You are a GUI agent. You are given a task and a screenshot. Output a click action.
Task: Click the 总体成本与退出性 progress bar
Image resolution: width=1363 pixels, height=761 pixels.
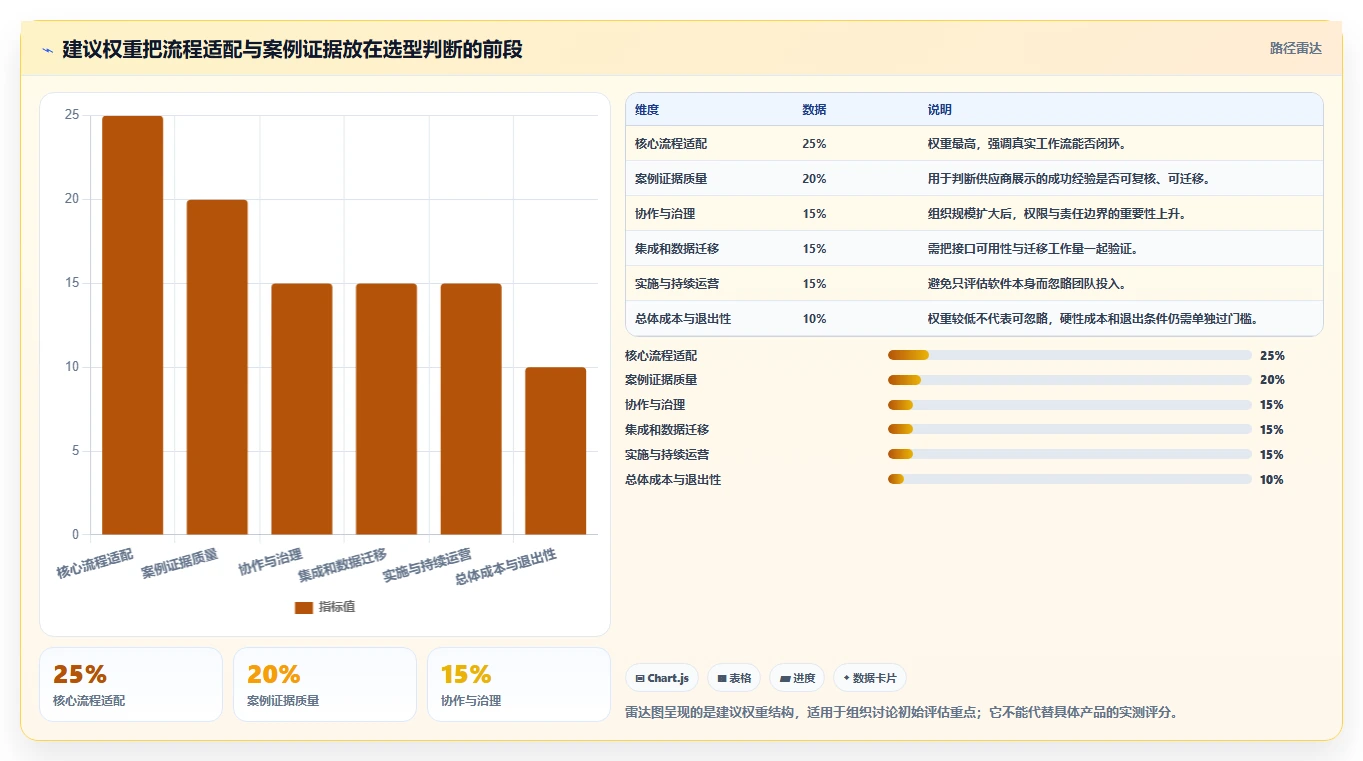pos(1070,480)
